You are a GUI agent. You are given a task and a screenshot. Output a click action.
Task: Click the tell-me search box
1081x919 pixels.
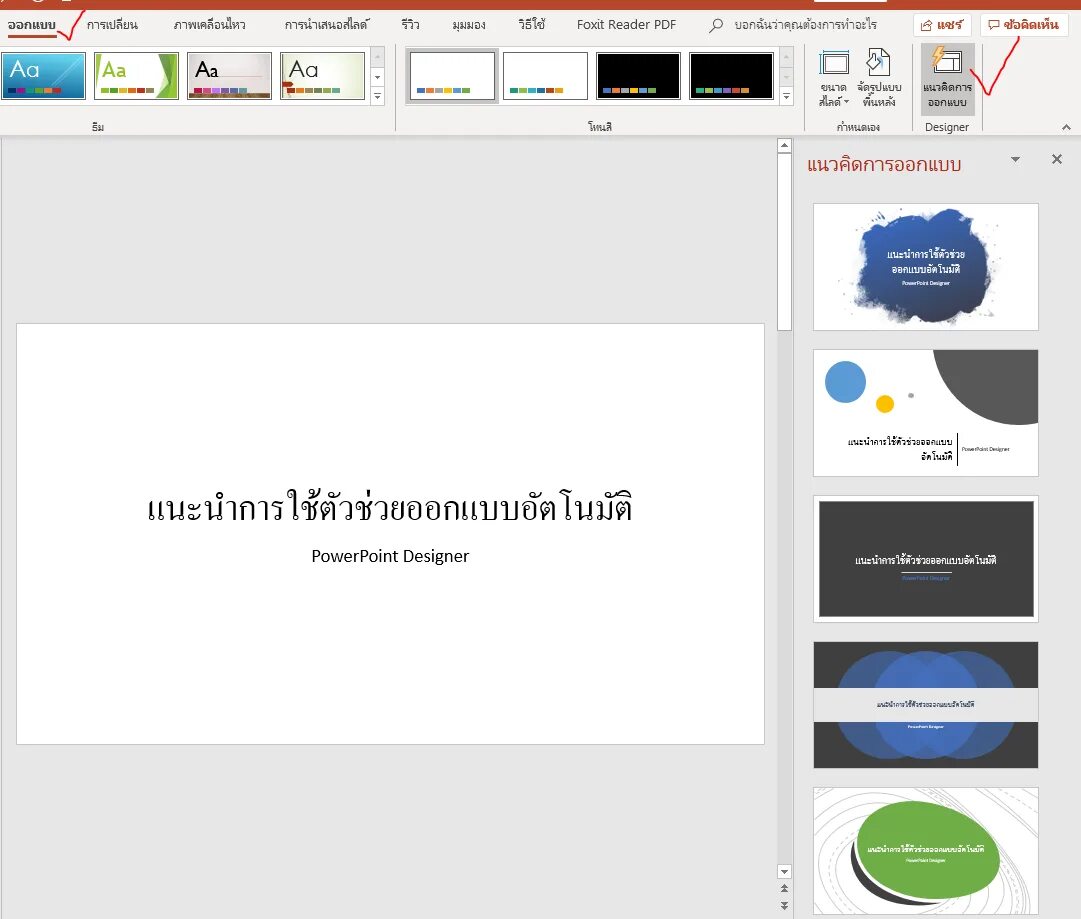pyautogui.click(x=805, y=25)
